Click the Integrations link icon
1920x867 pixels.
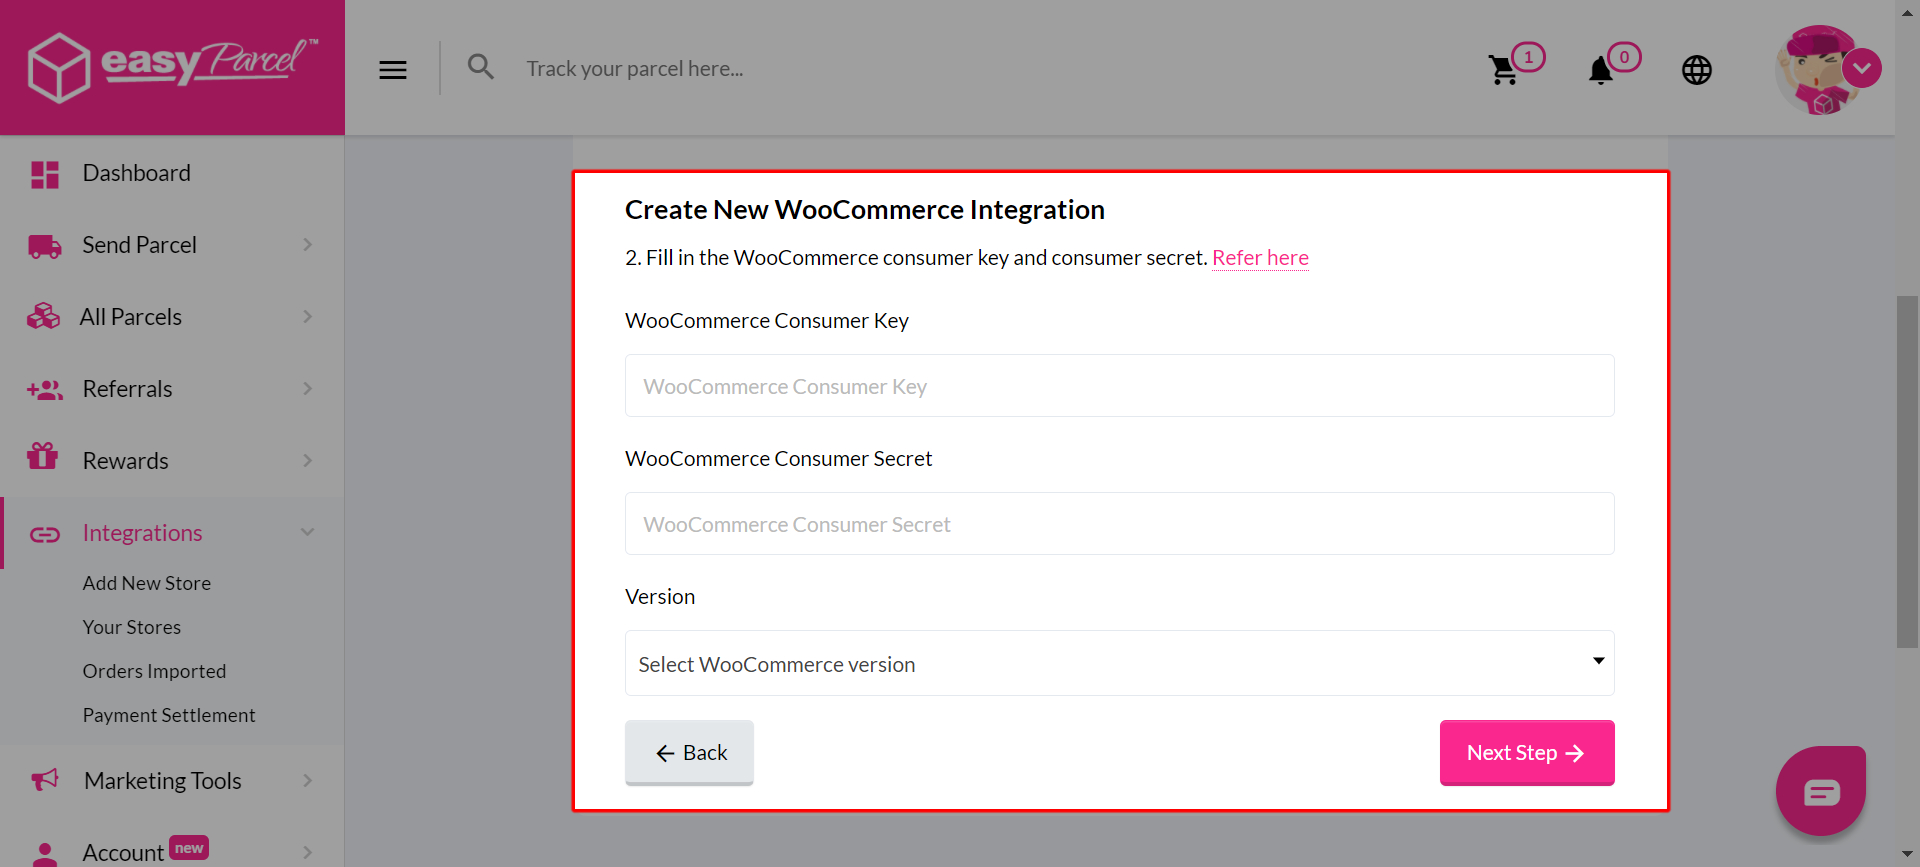pos(45,534)
